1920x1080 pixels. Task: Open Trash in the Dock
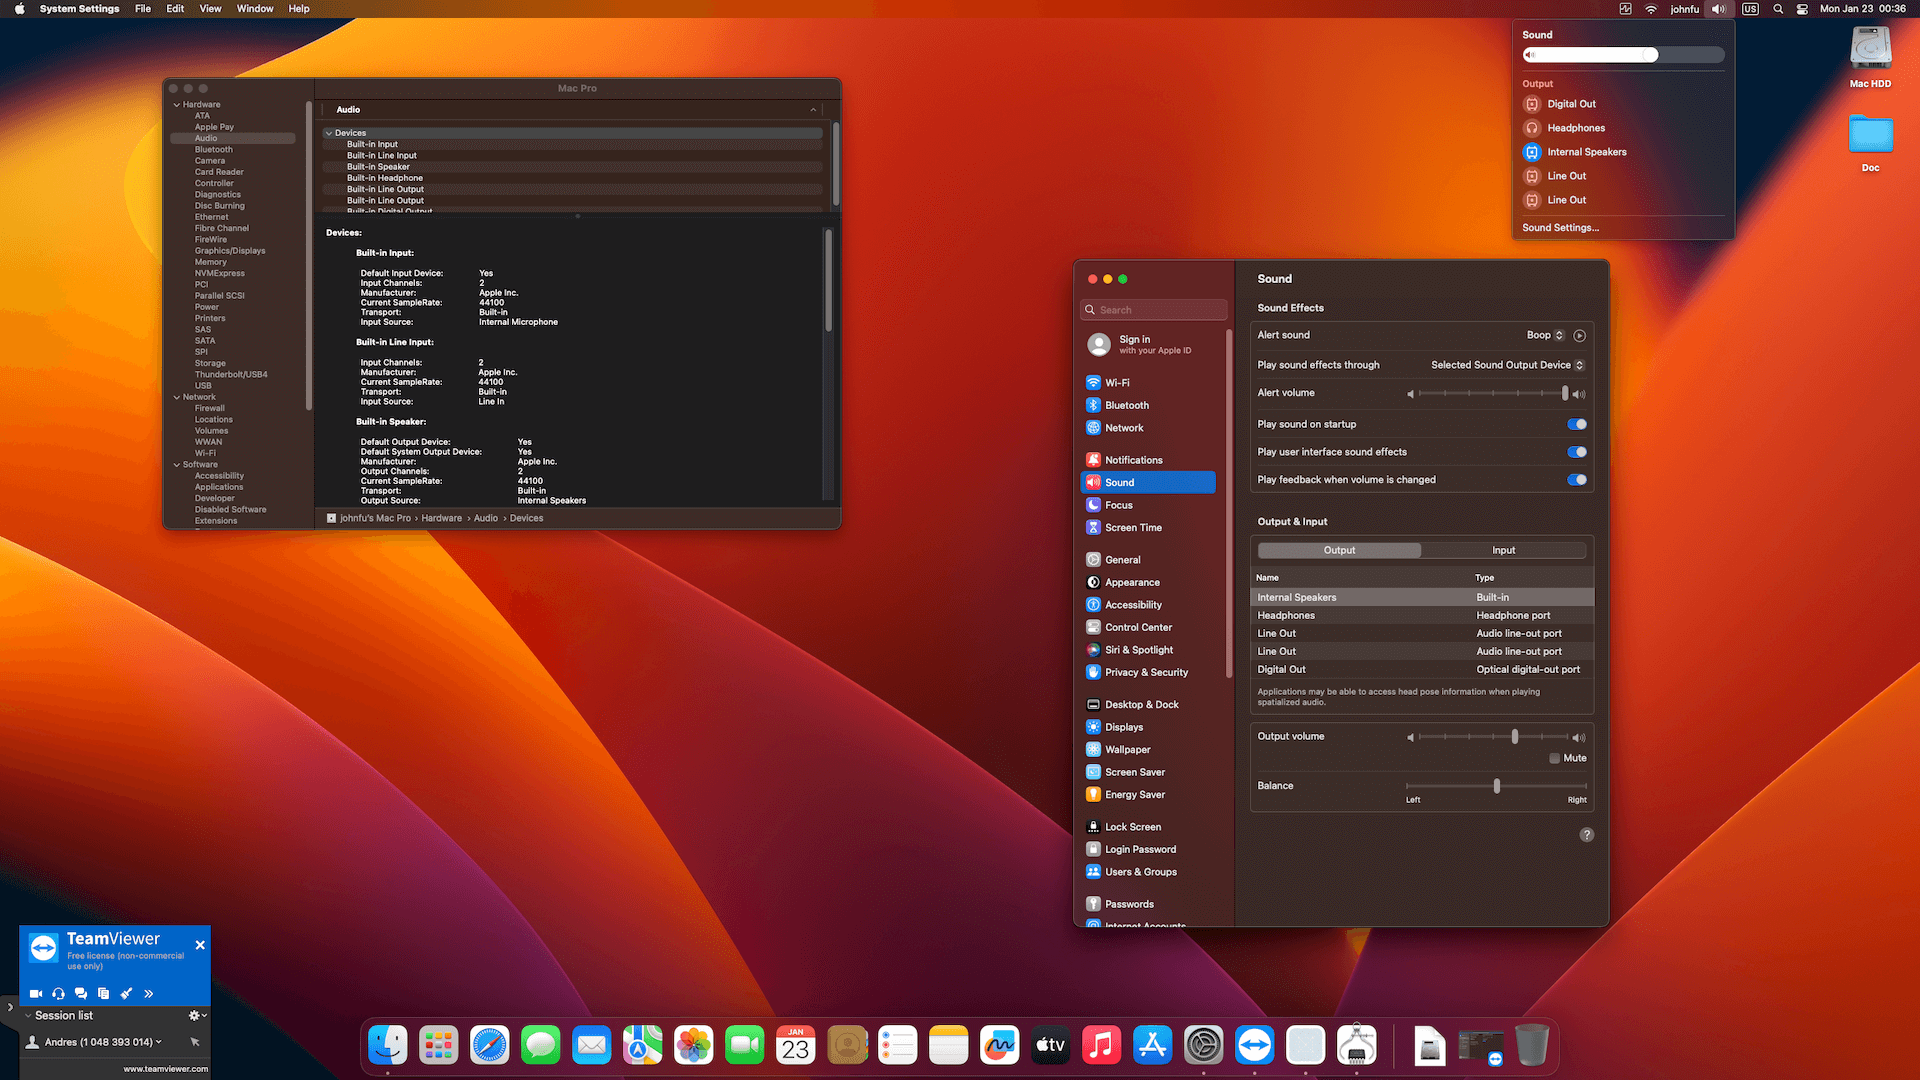pos(1532,1046)
